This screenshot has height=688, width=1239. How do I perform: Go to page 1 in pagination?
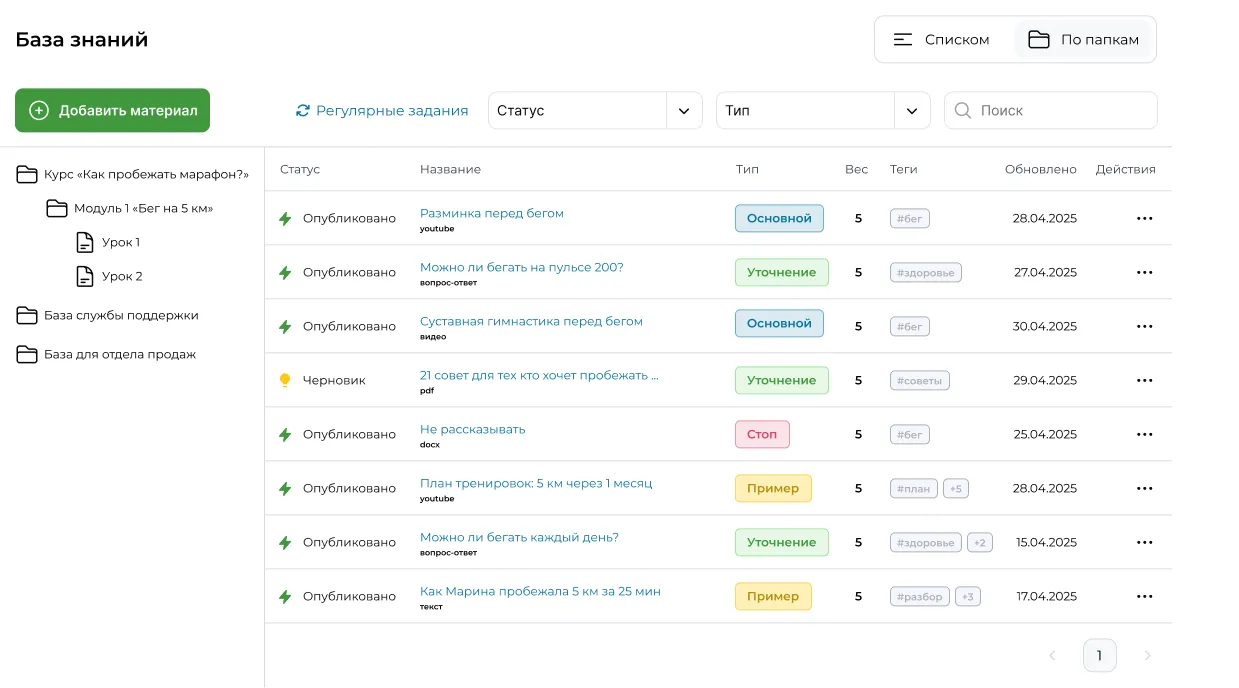[1099, 655]
